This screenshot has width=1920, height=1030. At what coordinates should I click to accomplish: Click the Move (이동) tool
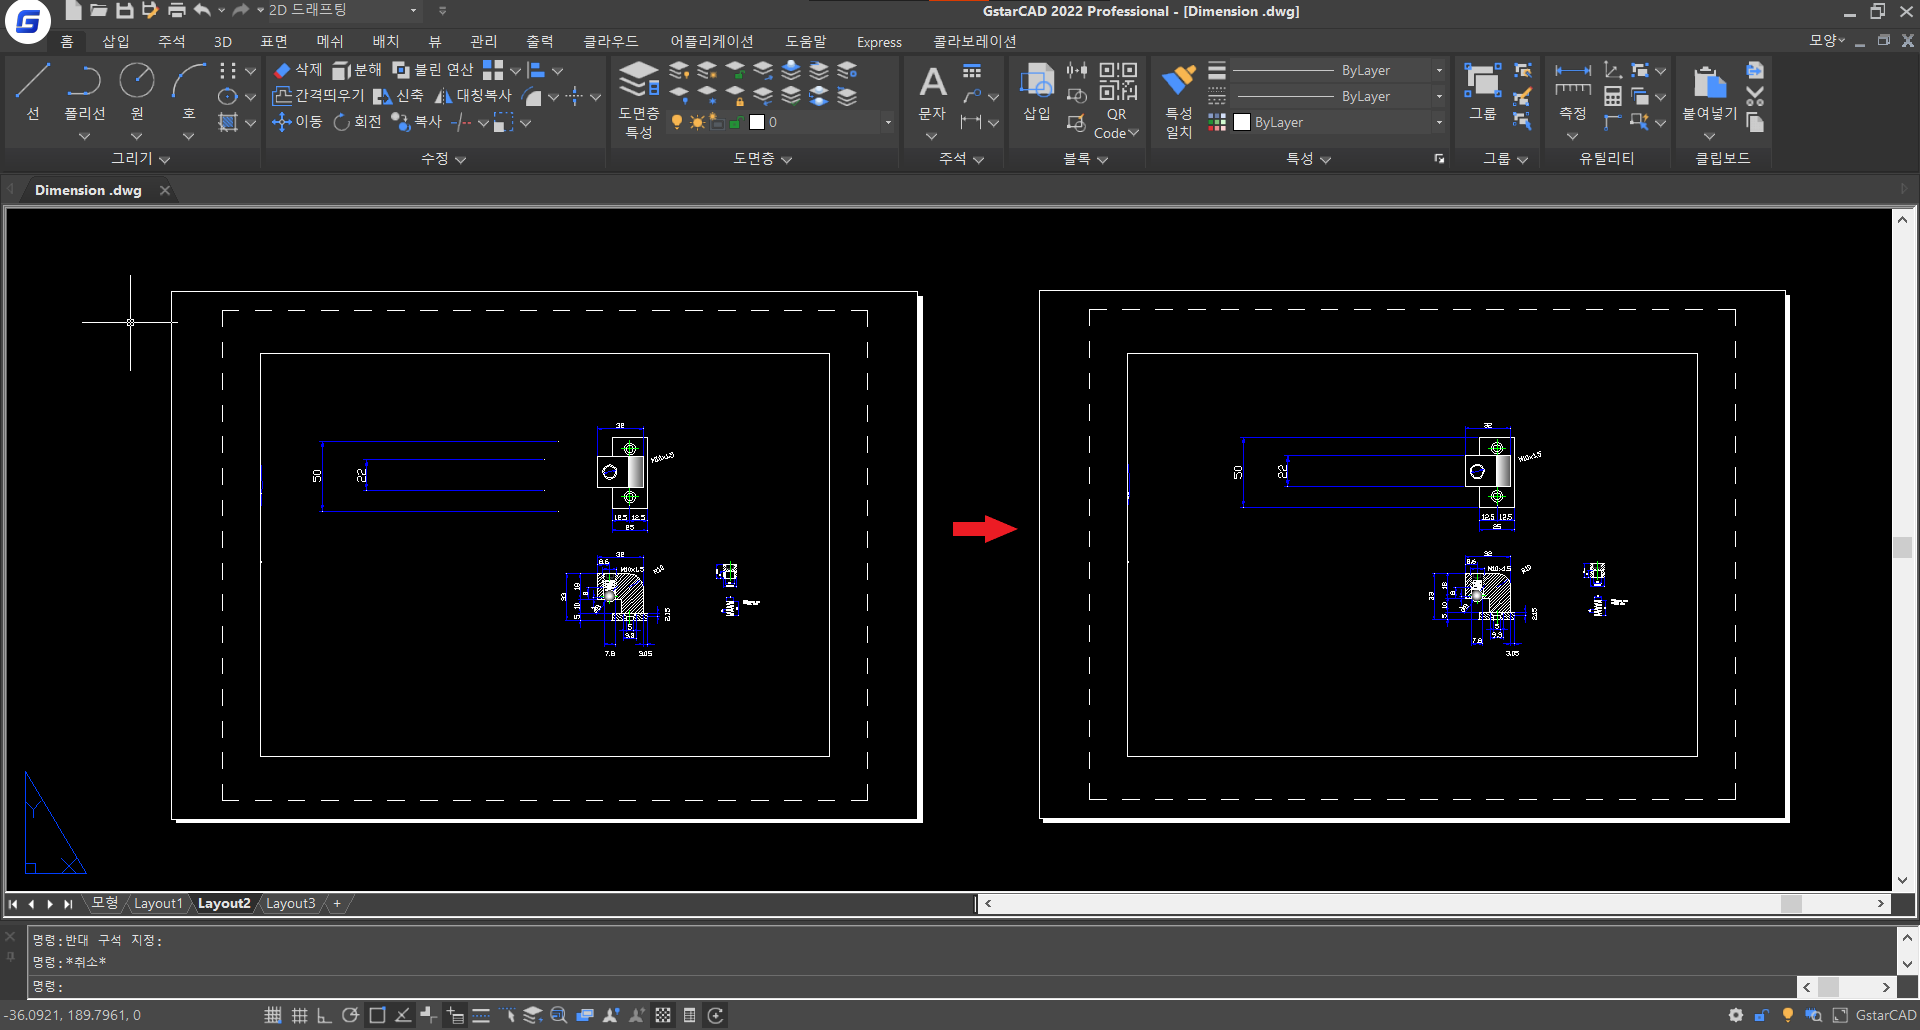[297, 121]
